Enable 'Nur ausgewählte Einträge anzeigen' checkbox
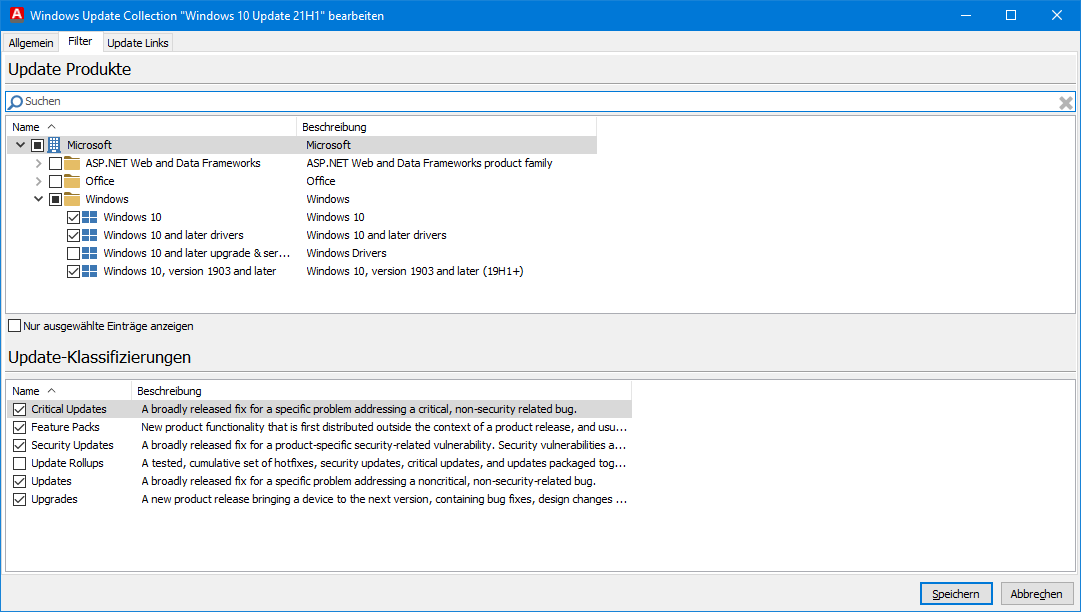1081x612 pixels. [x=14, y=326]
